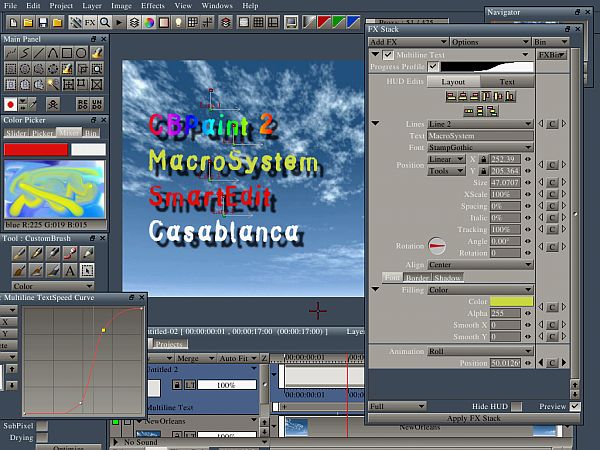Open the Font dropdown showing StampGothic
The image size is (600, 450).
(x=480, y=147)
